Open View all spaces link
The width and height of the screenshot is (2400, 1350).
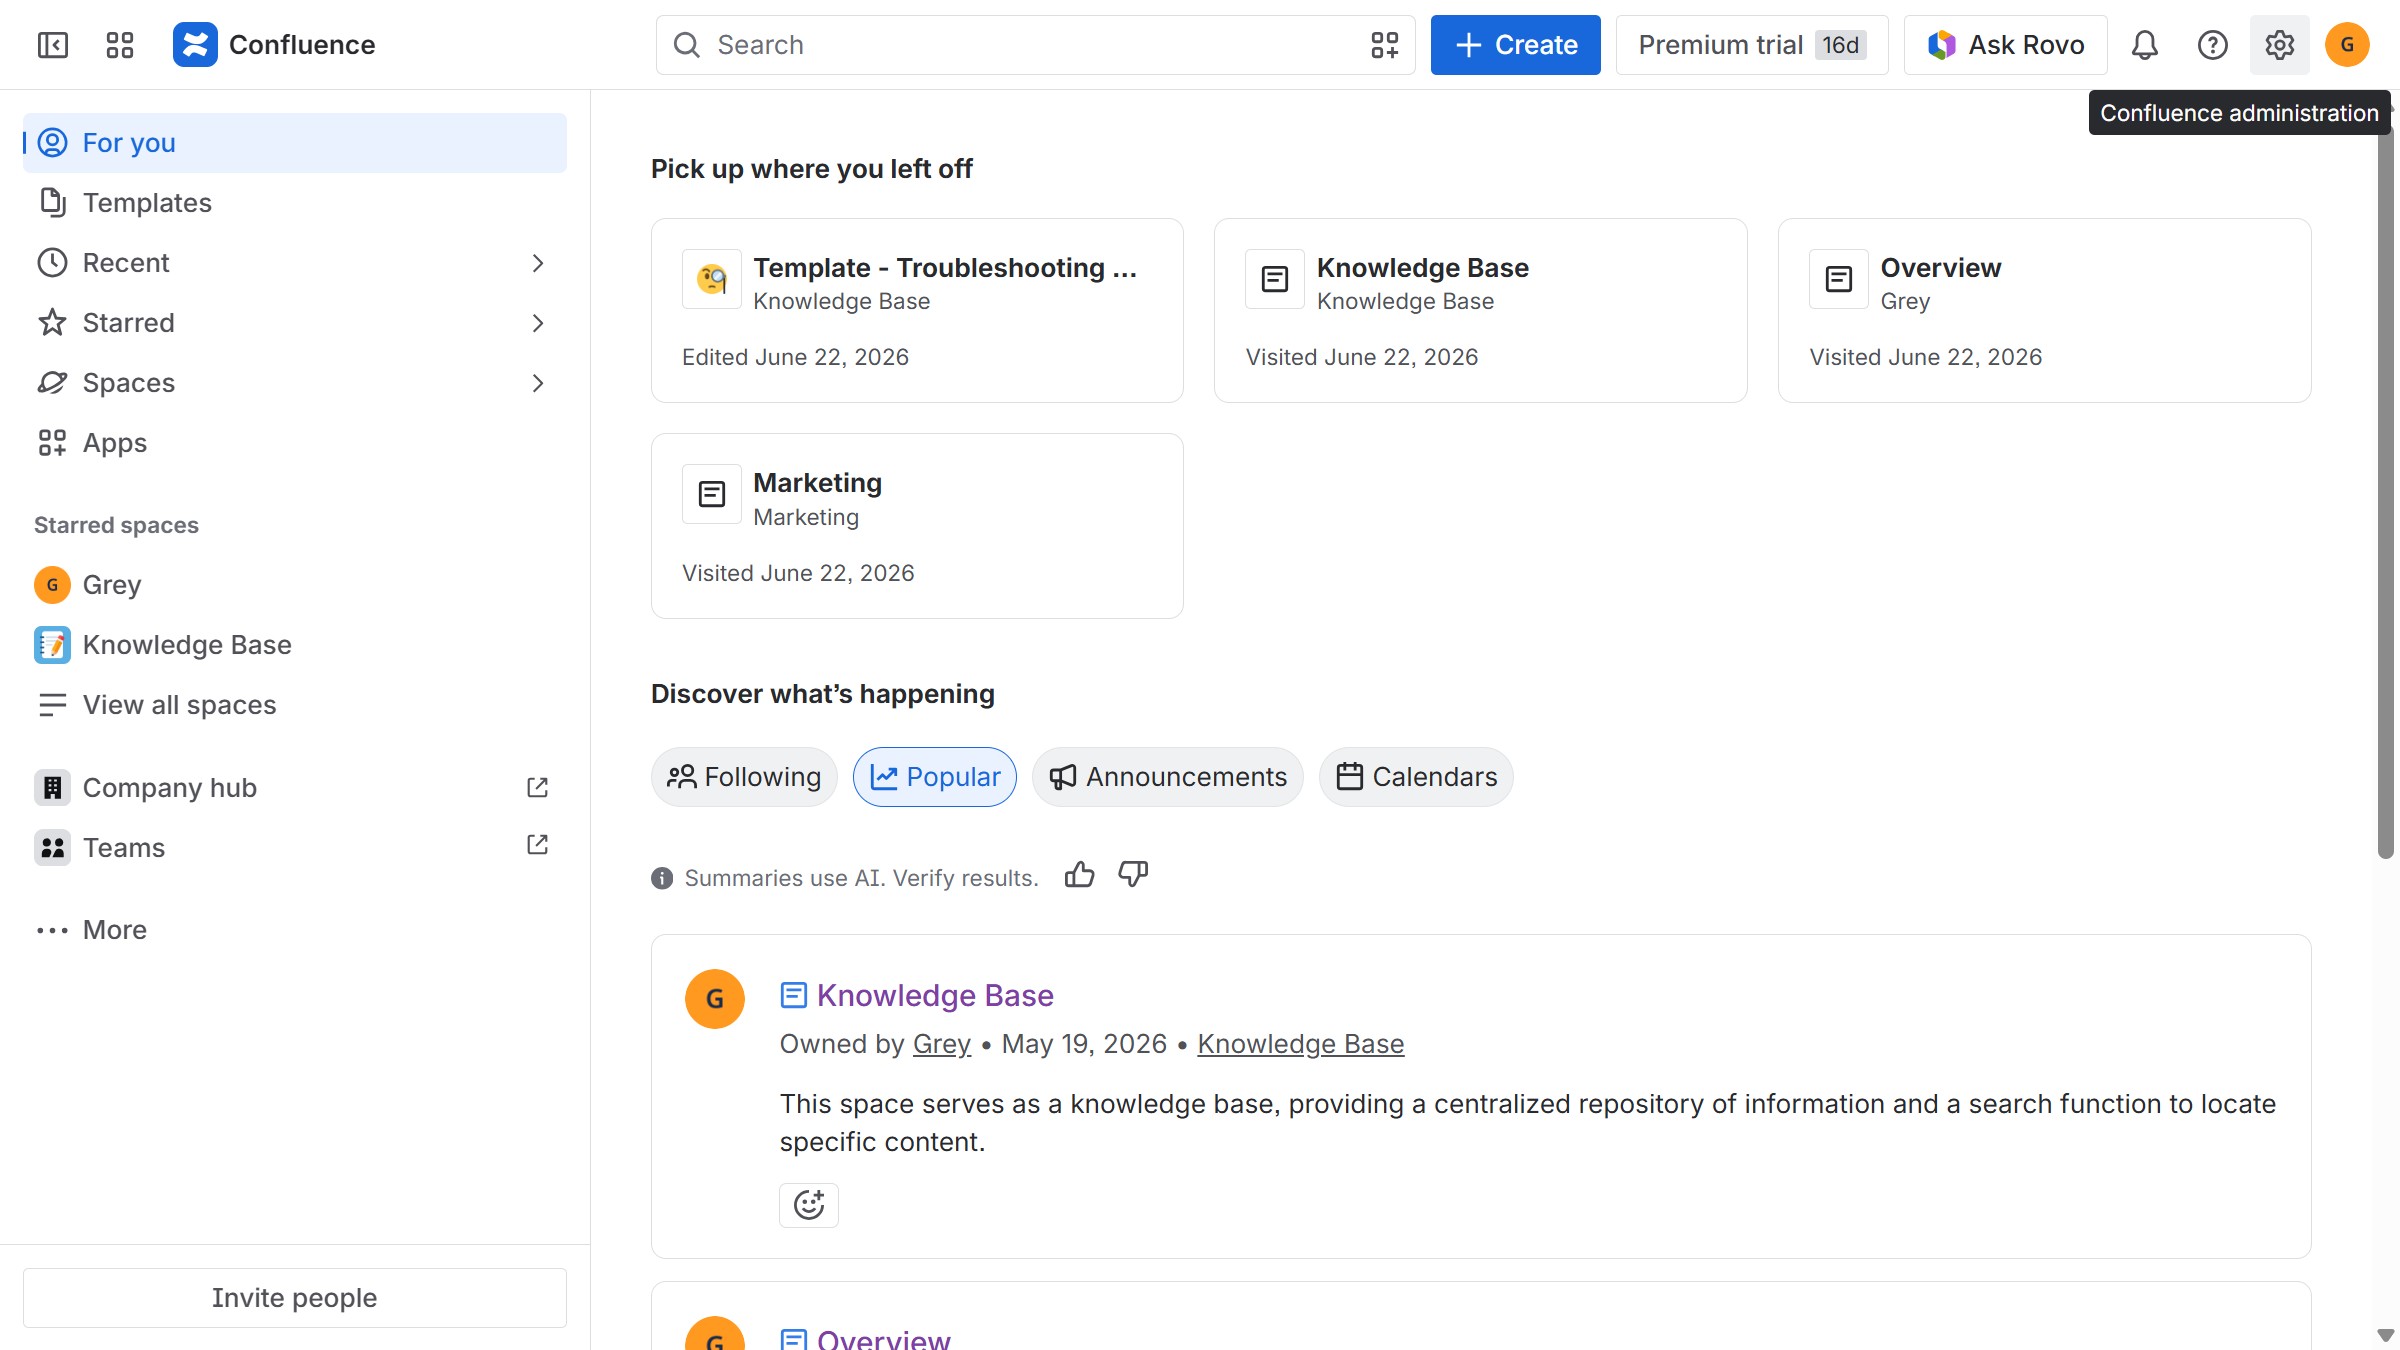294,705
